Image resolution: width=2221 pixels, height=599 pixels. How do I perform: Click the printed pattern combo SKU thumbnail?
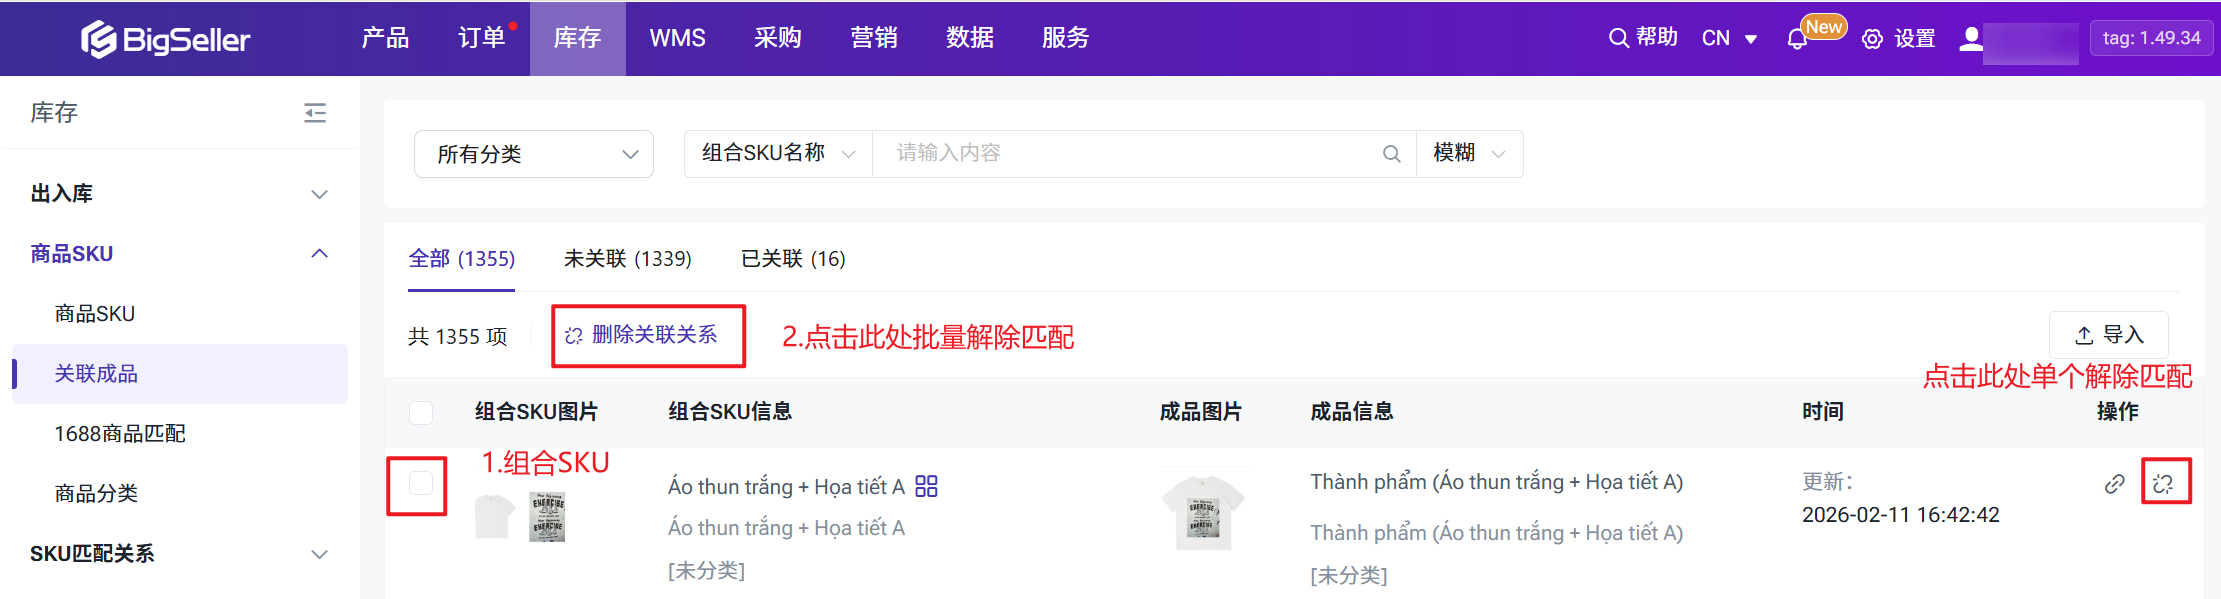[547, 517]
